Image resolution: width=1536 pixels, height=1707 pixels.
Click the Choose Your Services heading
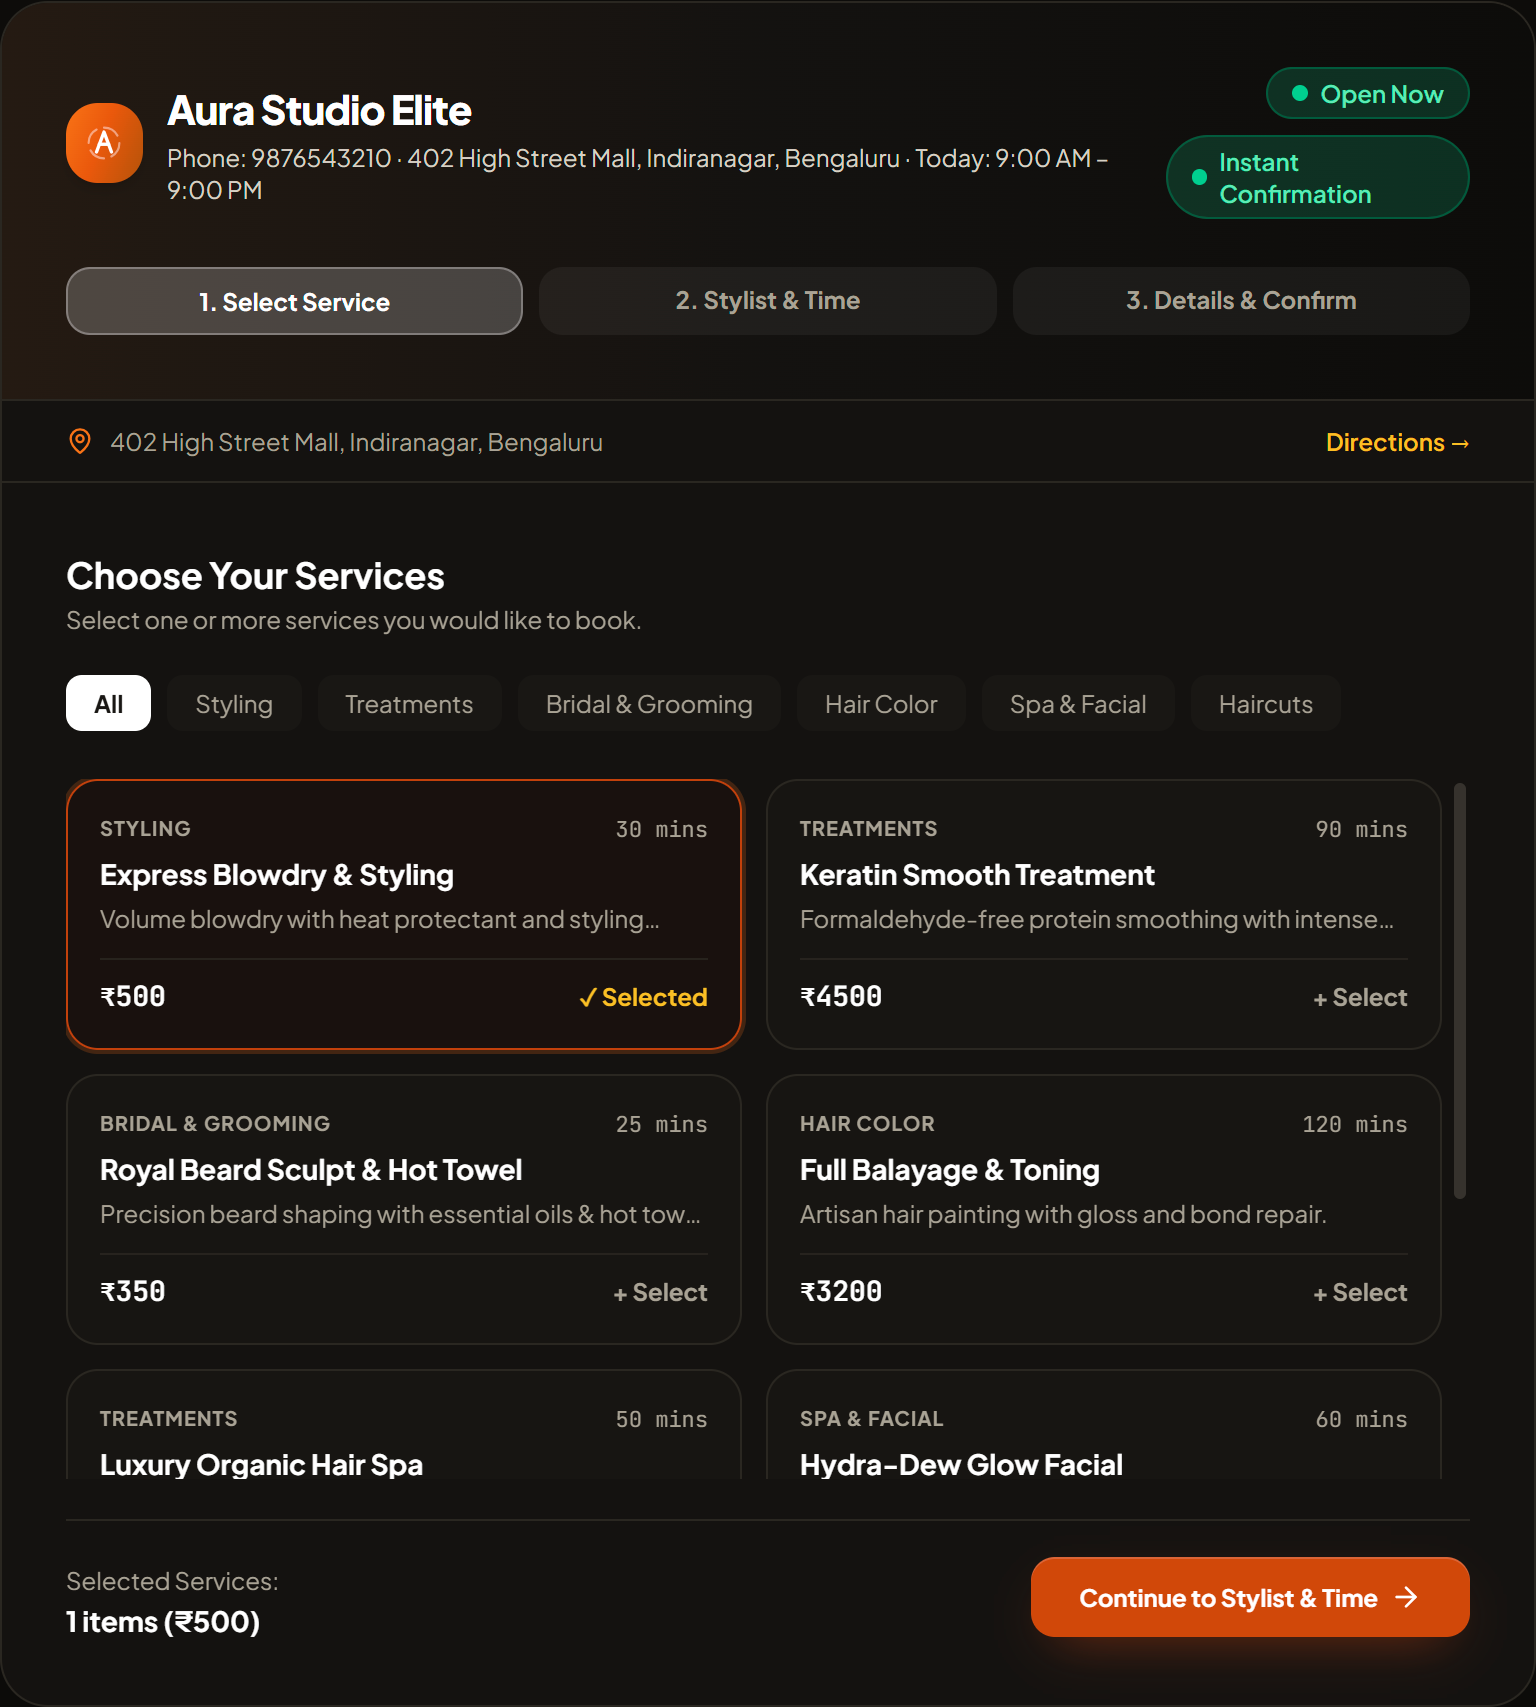[255, 576]
